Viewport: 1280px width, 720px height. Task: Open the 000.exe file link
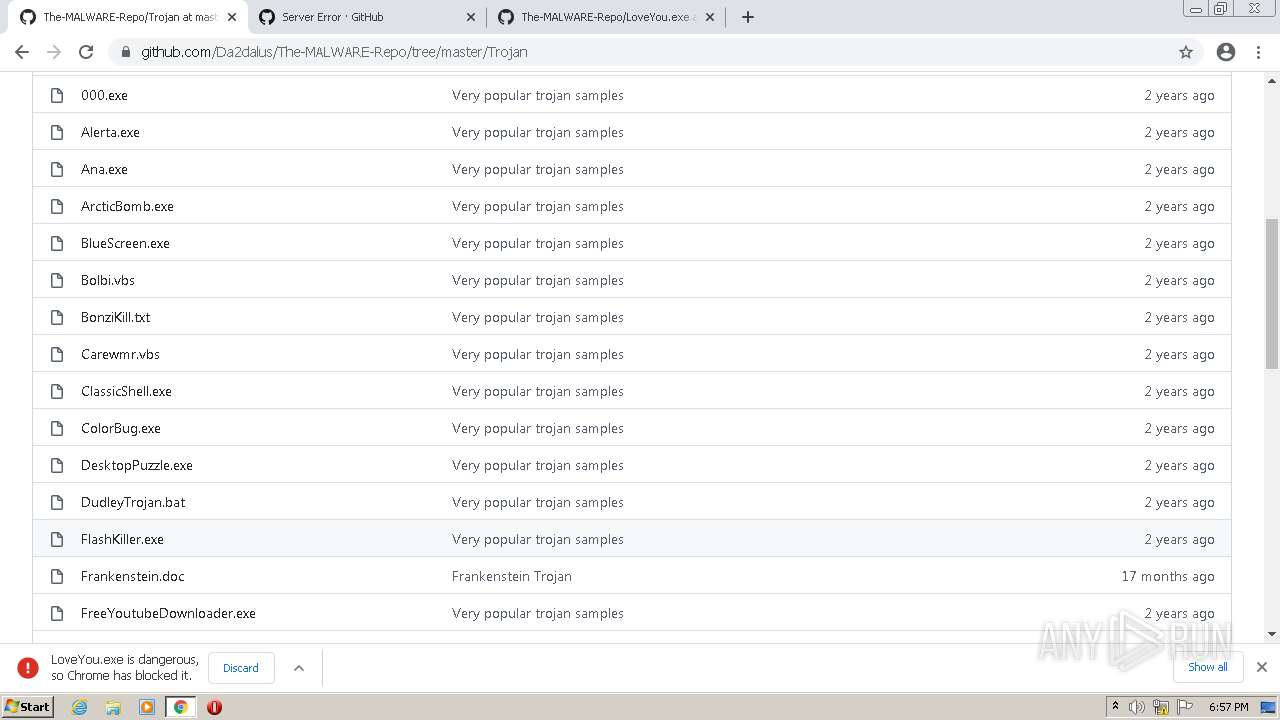coord(104,95)
